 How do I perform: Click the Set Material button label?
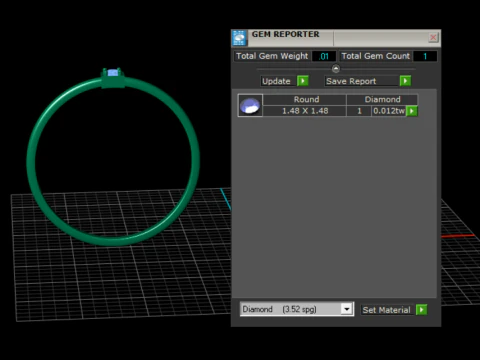[x=386, y=310]
